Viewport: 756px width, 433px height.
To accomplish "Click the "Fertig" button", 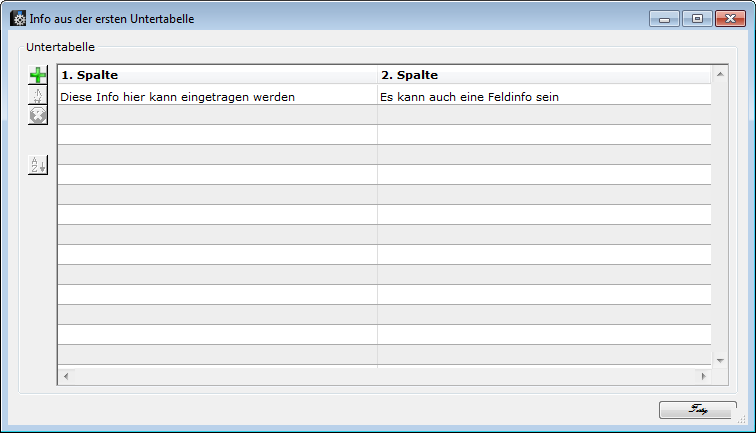I will (x=697, y=409).
